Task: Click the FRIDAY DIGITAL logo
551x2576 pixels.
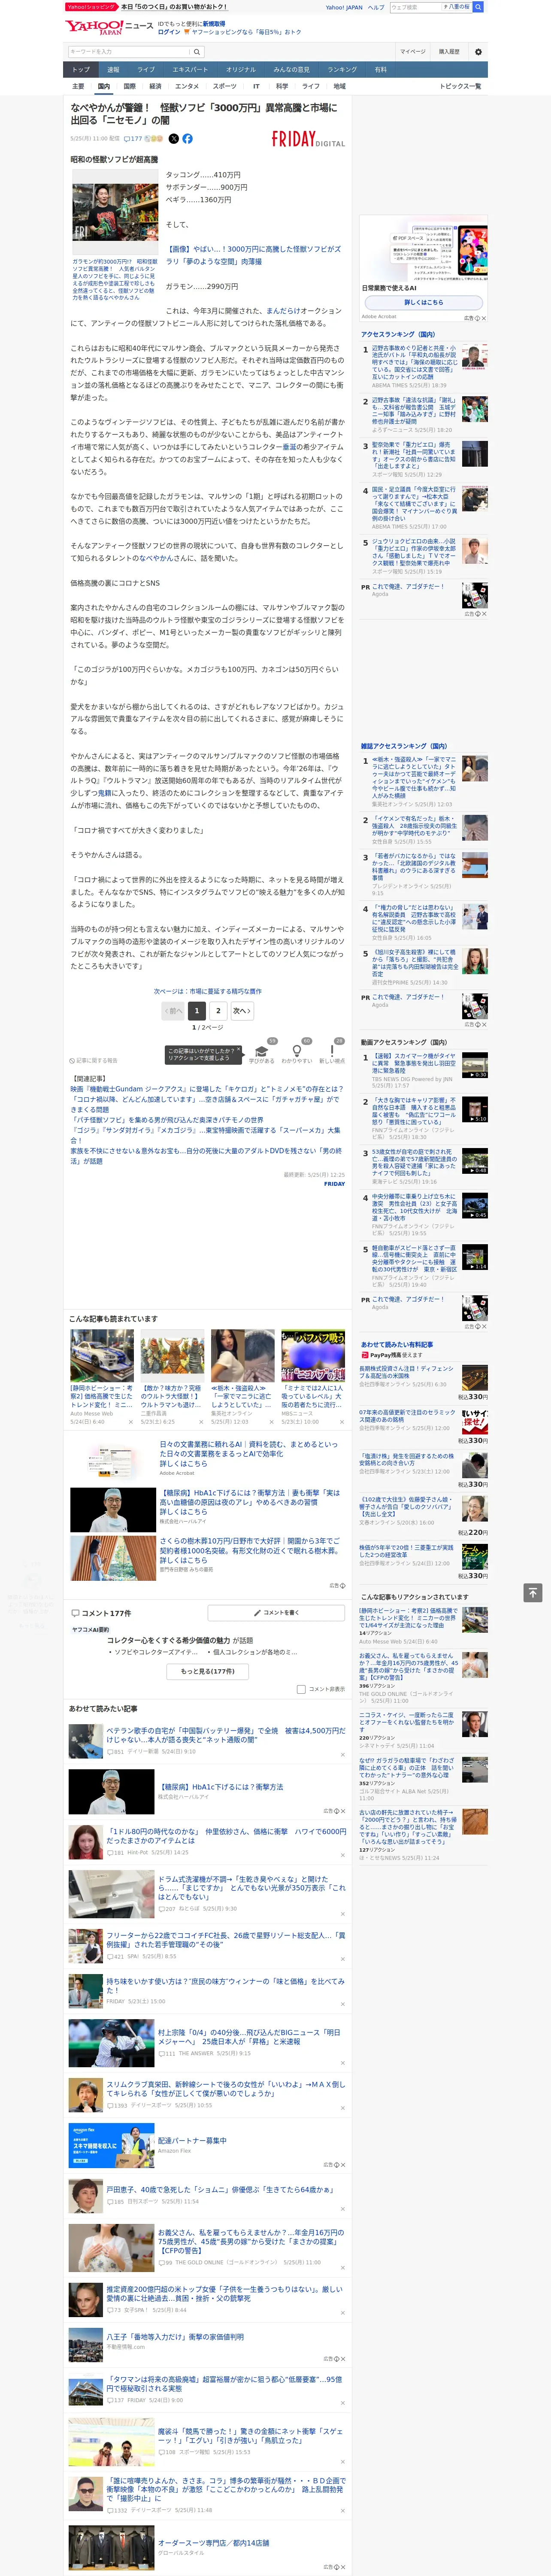Action: (308, 139)
